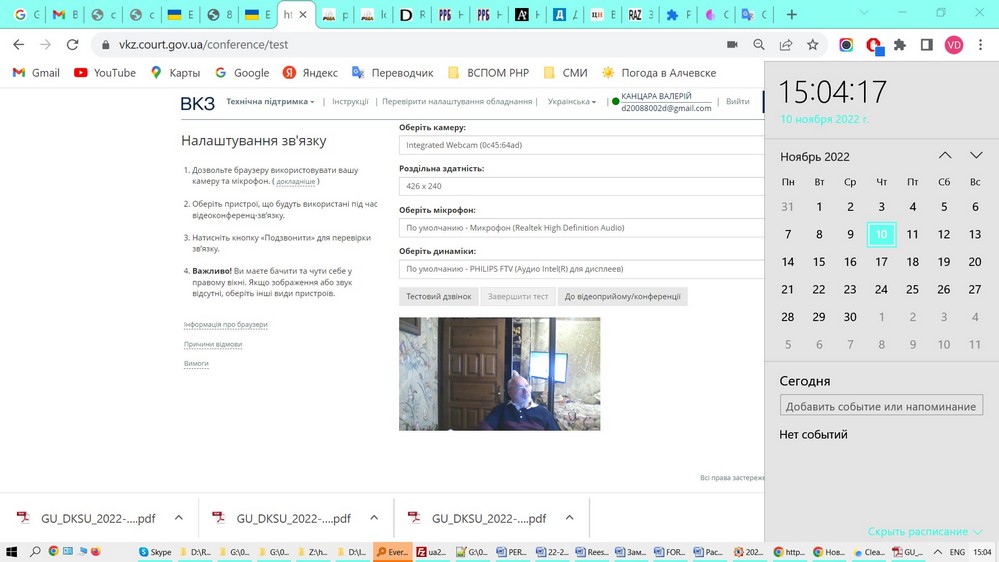Switch ENG input language in tray
The height and width of the screenshot is (562, 999).
(957, 552)
